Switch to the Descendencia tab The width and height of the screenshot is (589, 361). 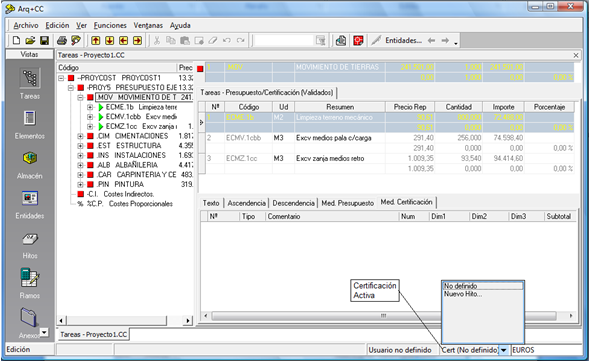(x=293, y=203)
